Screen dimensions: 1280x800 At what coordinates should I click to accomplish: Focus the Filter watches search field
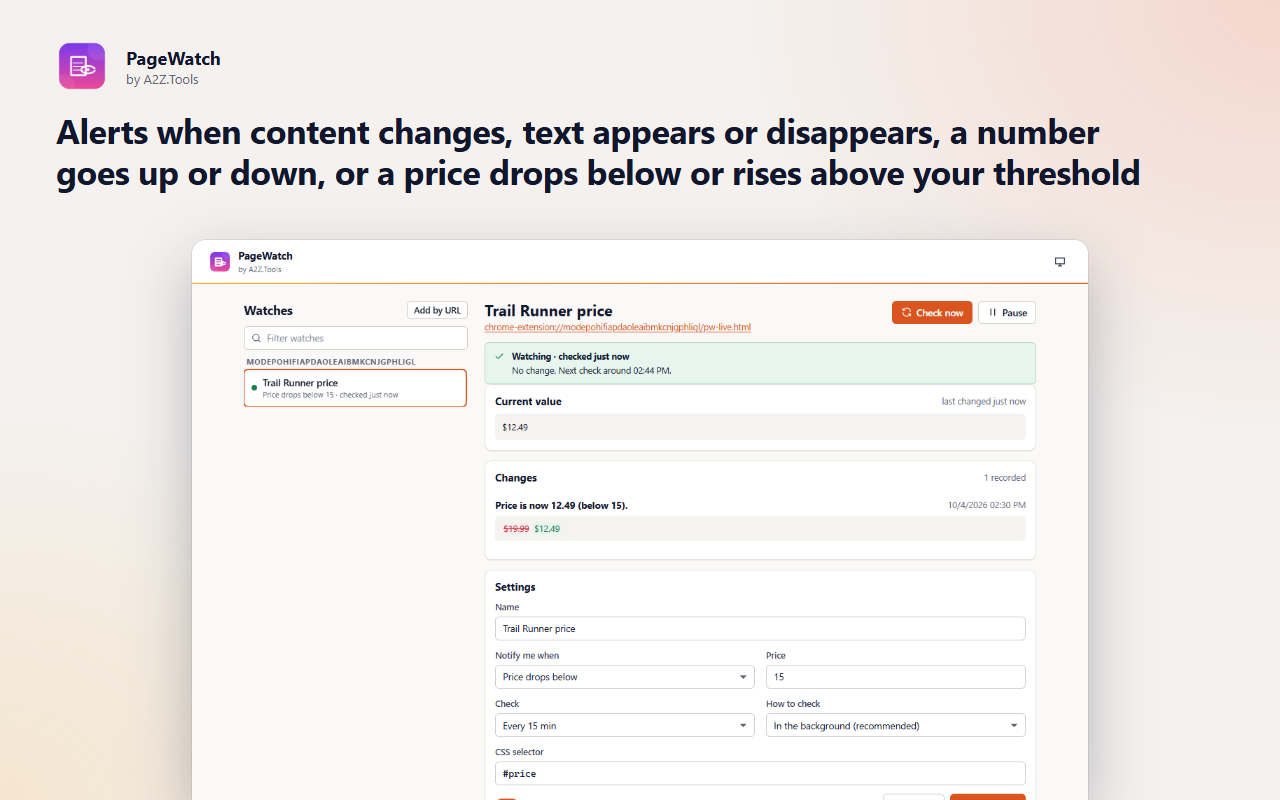(356, 338)
